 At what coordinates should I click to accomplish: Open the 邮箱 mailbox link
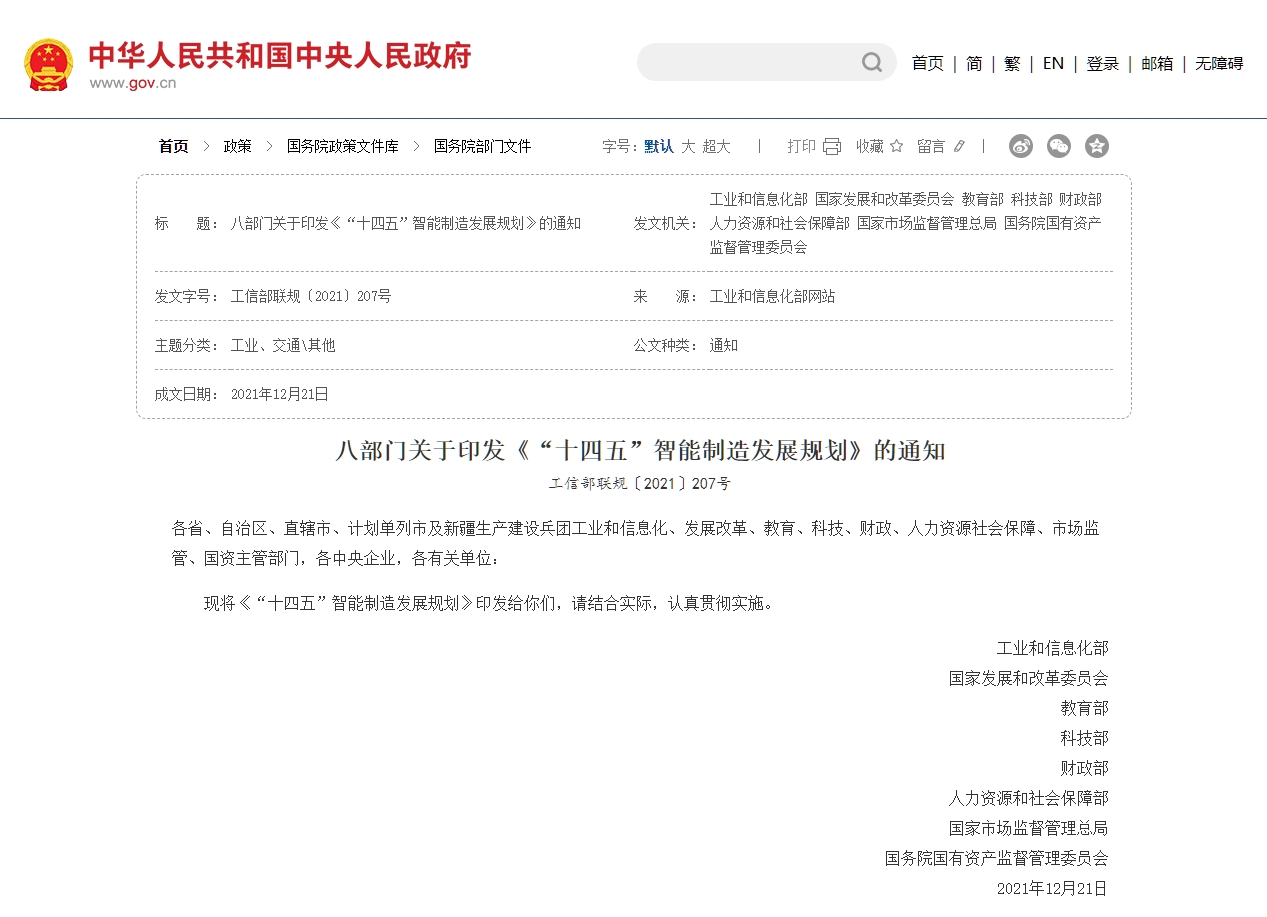coord(1156,63)
